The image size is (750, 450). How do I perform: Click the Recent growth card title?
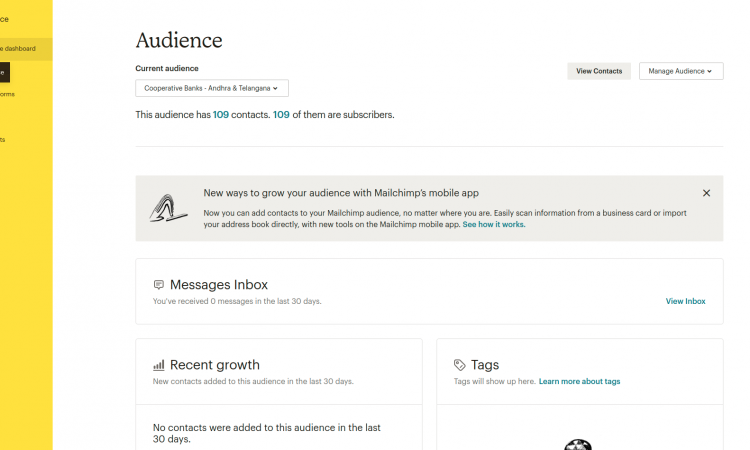coord(214,365)
